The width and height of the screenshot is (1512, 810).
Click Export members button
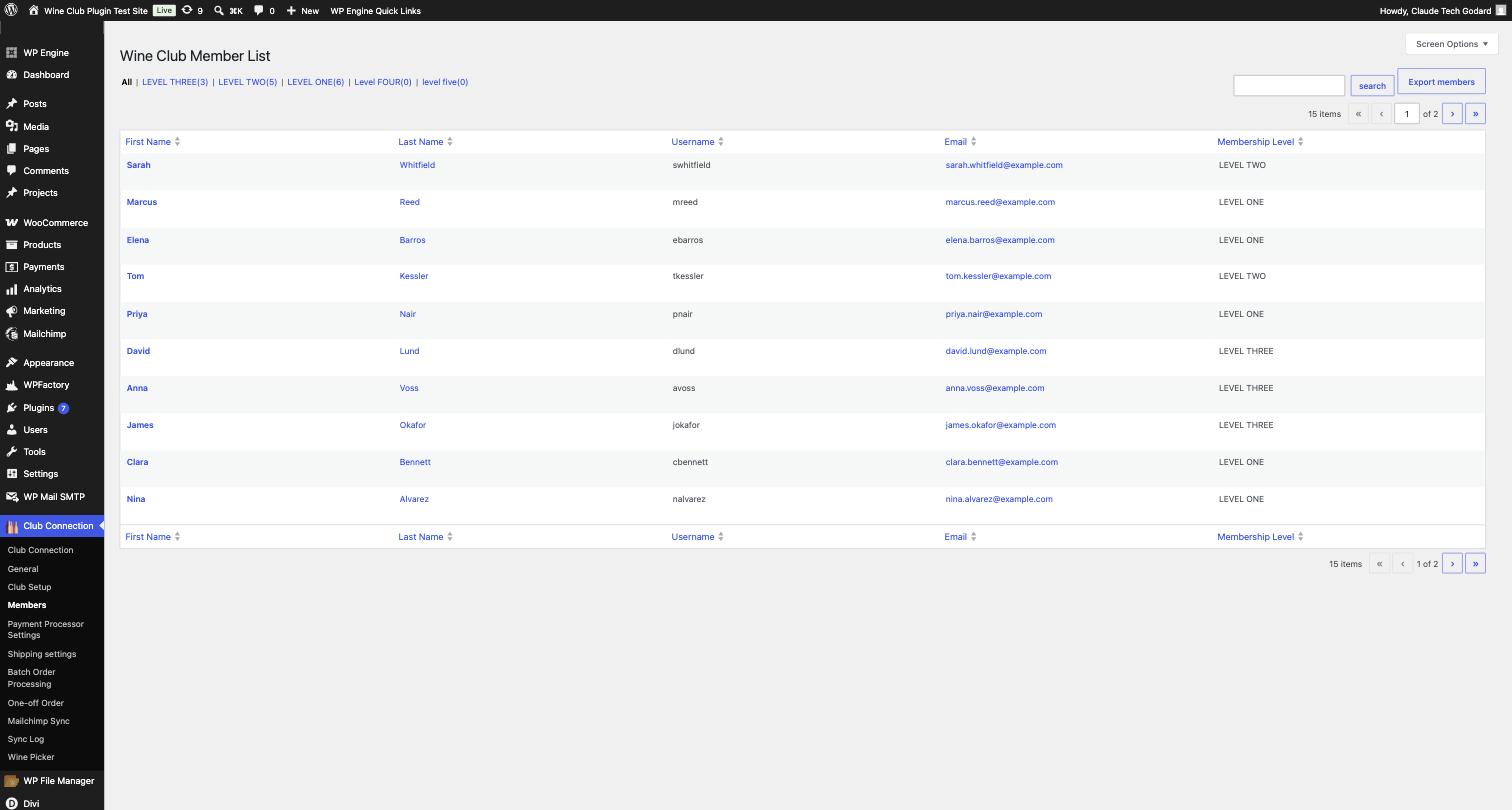[1441, 82]
